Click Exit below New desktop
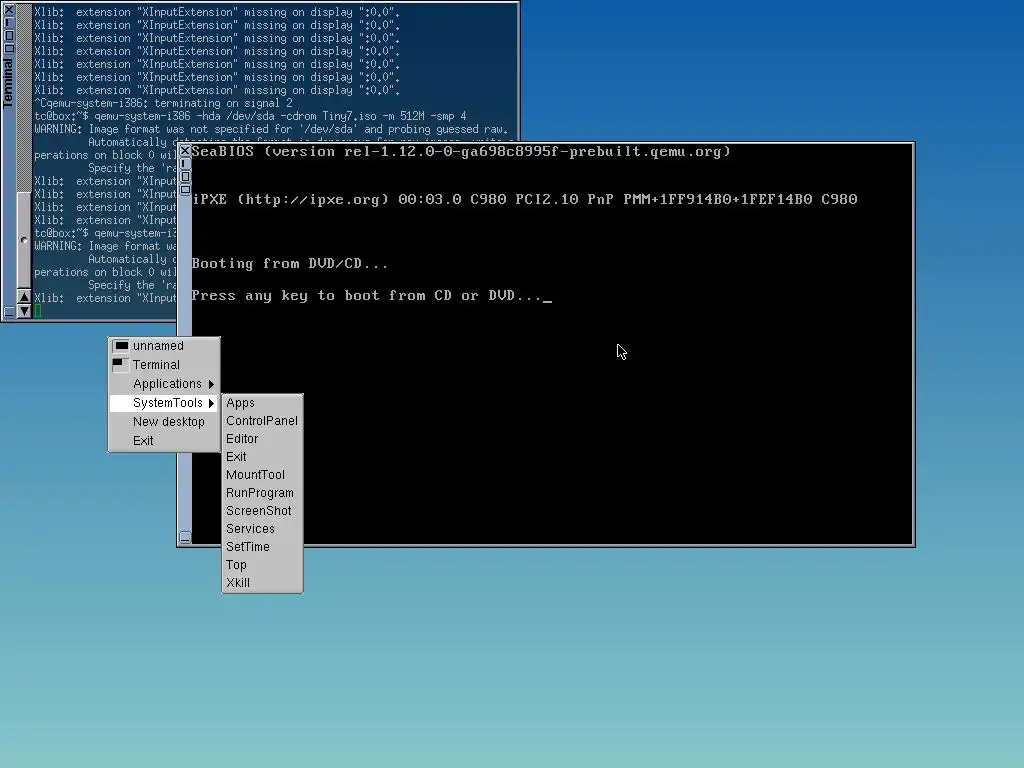1024x768 pixels. (164, 441)
